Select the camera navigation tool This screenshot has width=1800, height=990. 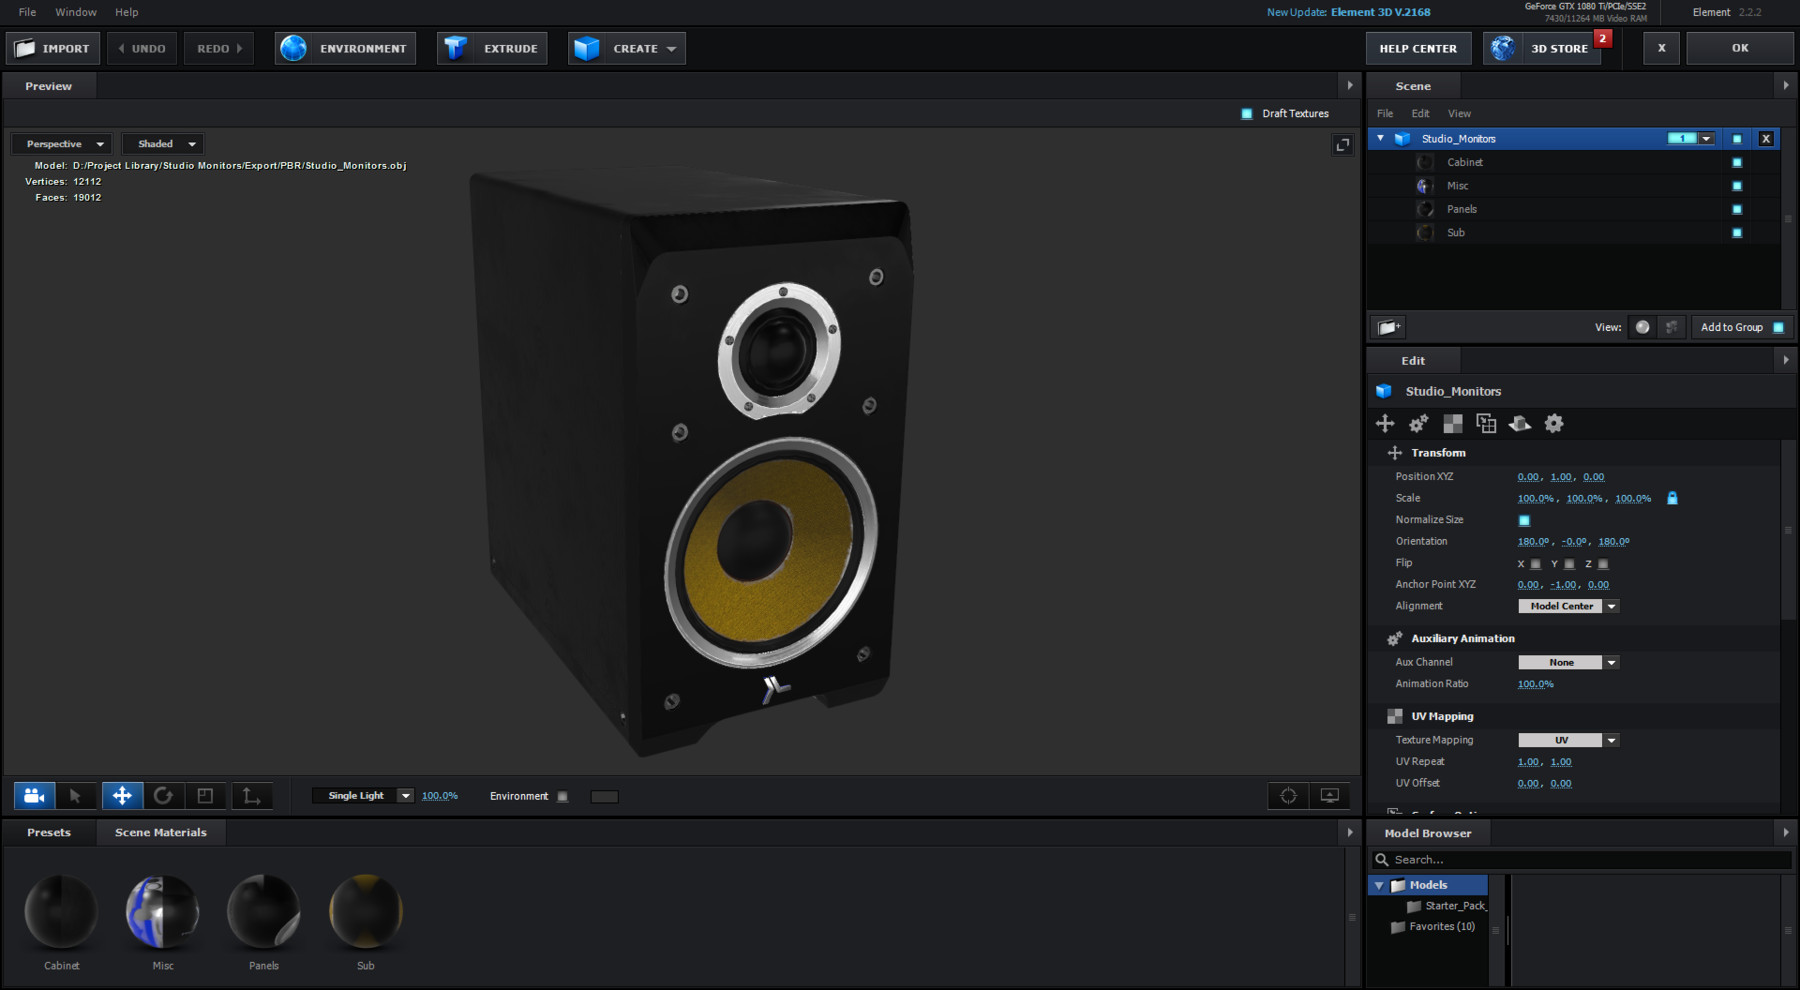(34, 795)
